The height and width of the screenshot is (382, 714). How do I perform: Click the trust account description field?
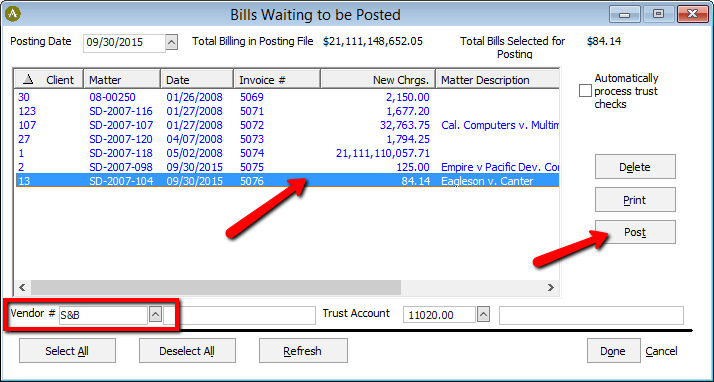click(x=591, y=315)
